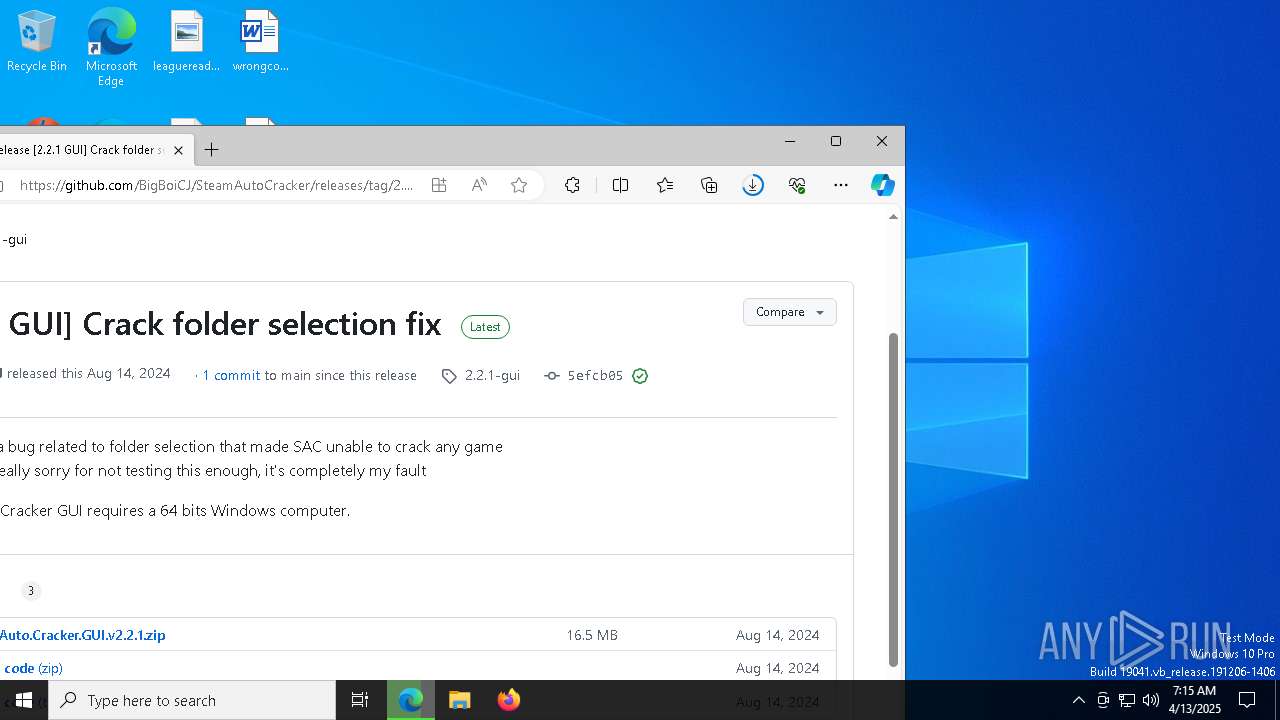Image resolution: width=1280 pixels, height=720 pixels.
Task: Open Browser essentials heart icon
Action: click(x=797, y=185)
